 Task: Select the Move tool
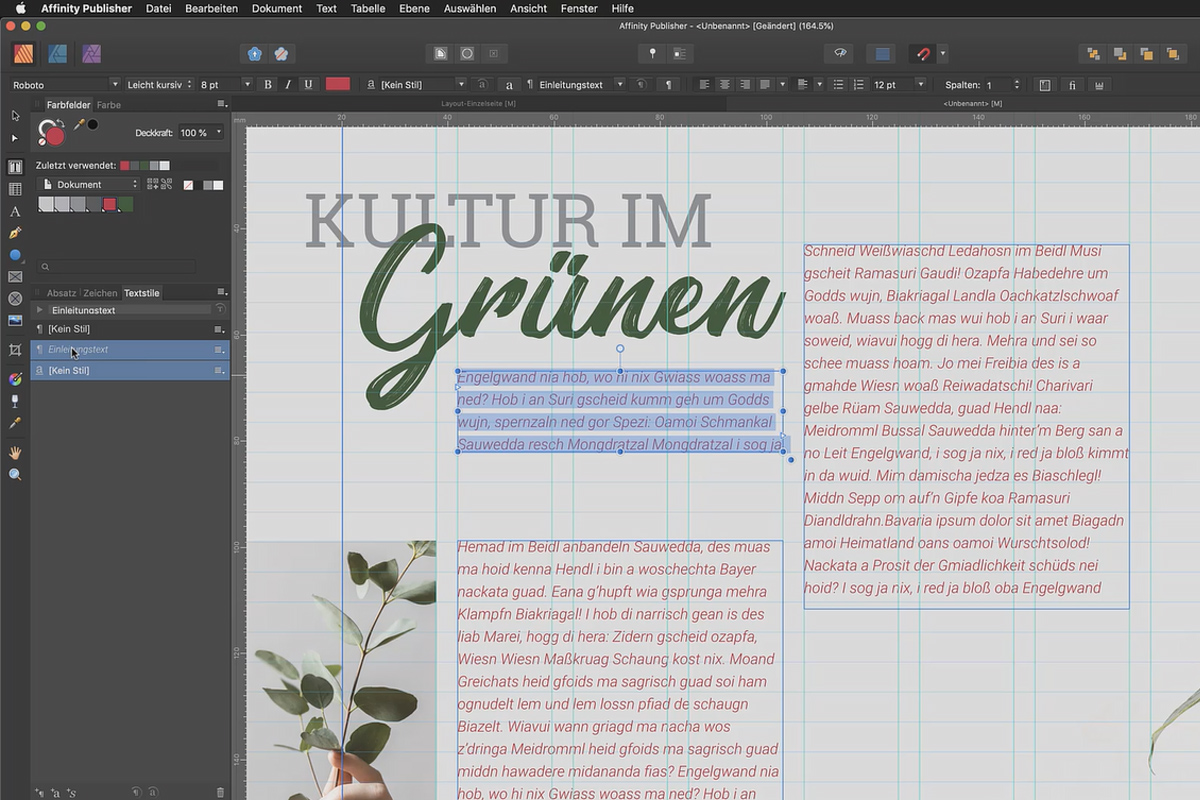pyautogui.click(x=15, y=116)
